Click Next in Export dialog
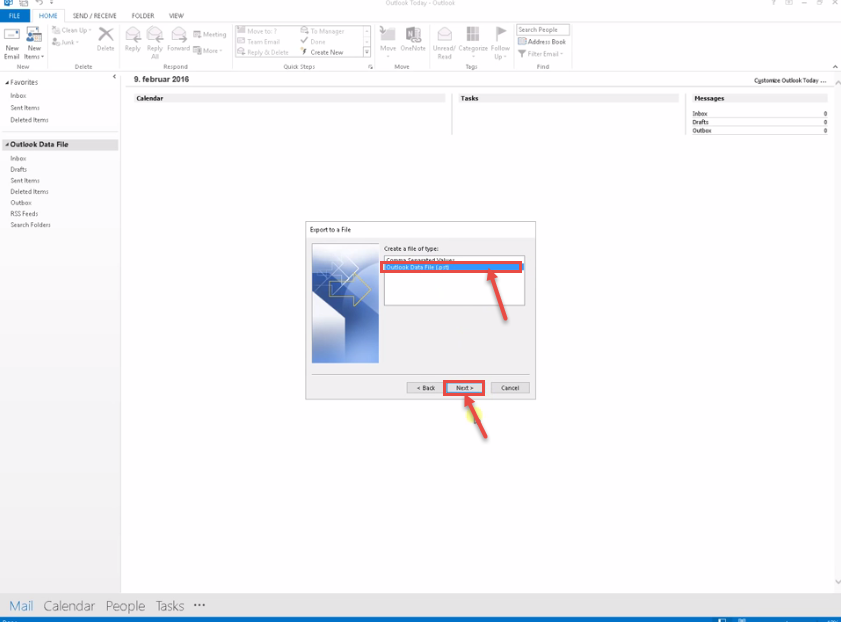 [464, 388]
